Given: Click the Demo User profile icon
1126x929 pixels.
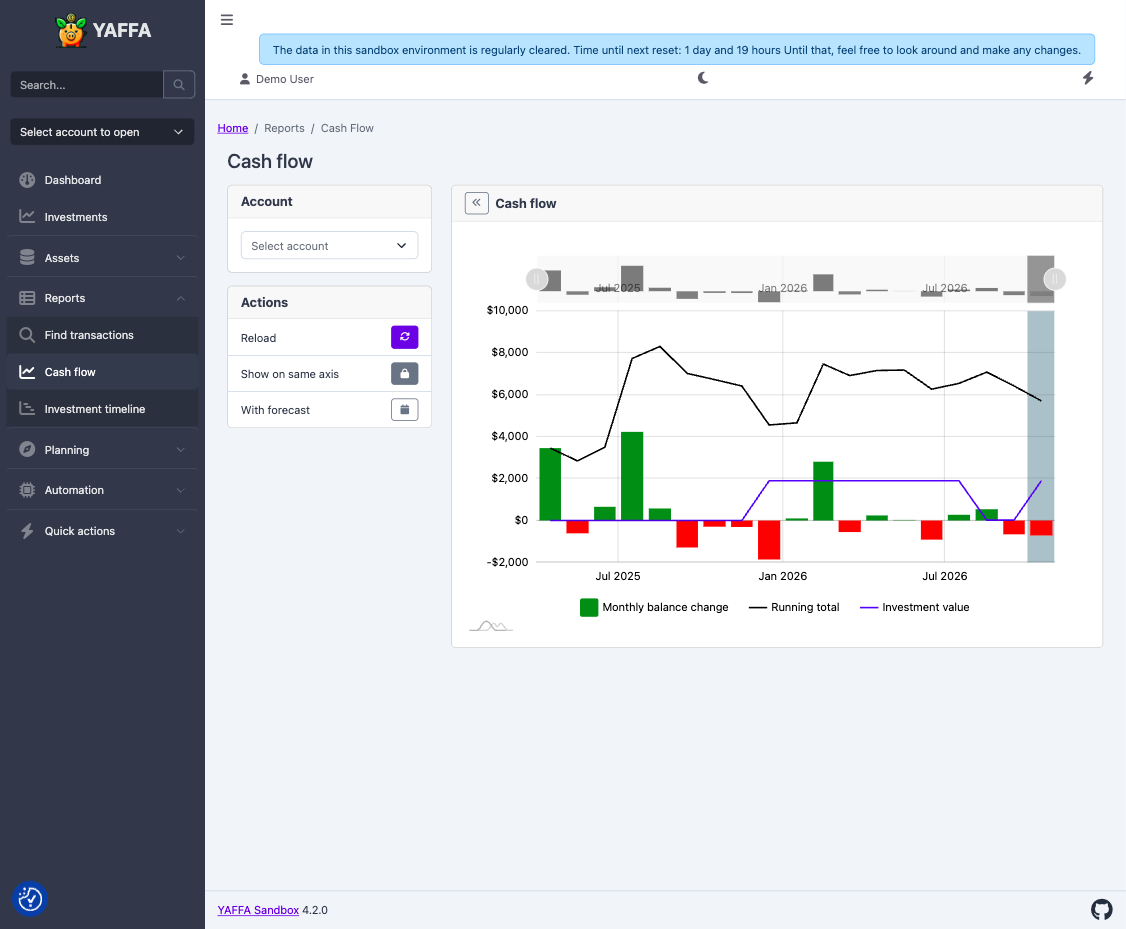Looking at the screenshot, I should pyautogui.click(x=245, y=79).
